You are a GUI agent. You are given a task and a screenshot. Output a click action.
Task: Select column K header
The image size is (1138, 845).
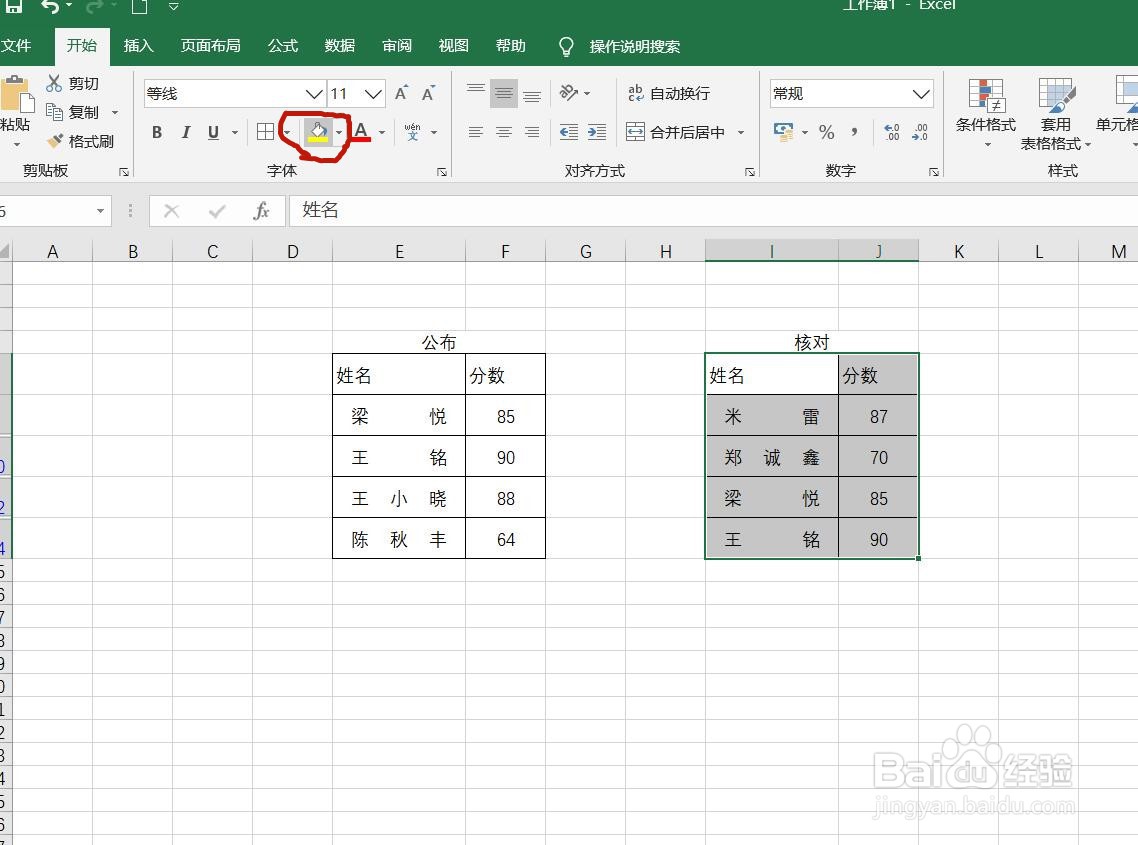tap(959, 251)
